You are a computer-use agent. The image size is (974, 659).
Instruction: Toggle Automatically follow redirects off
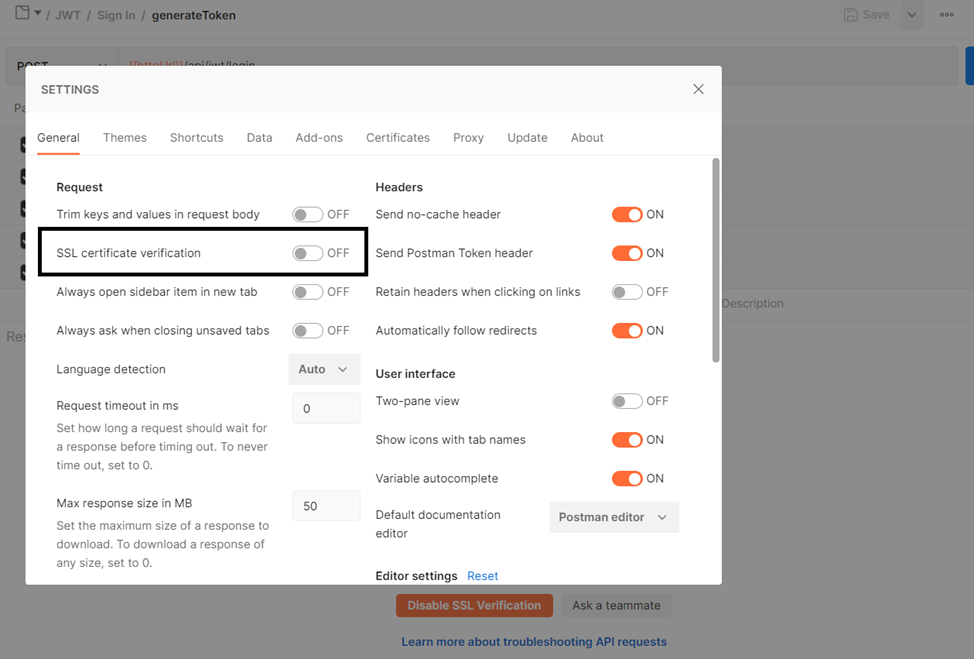point(627,330)
